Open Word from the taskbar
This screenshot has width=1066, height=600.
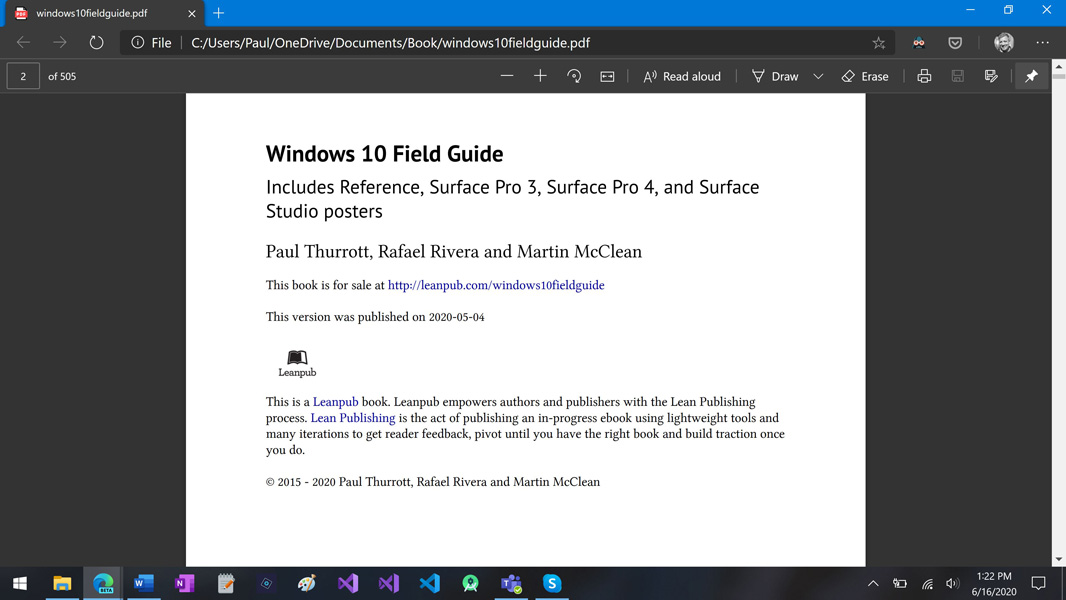point(143,583)
